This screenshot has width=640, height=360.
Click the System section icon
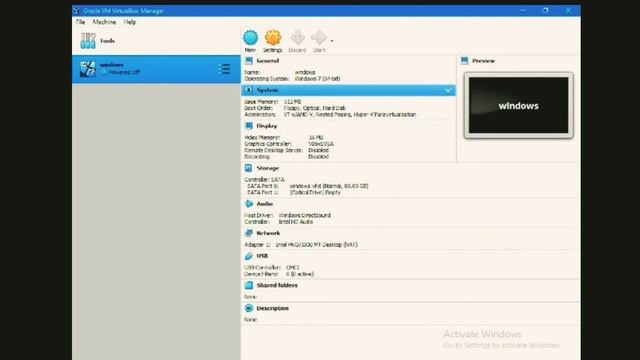249,90
